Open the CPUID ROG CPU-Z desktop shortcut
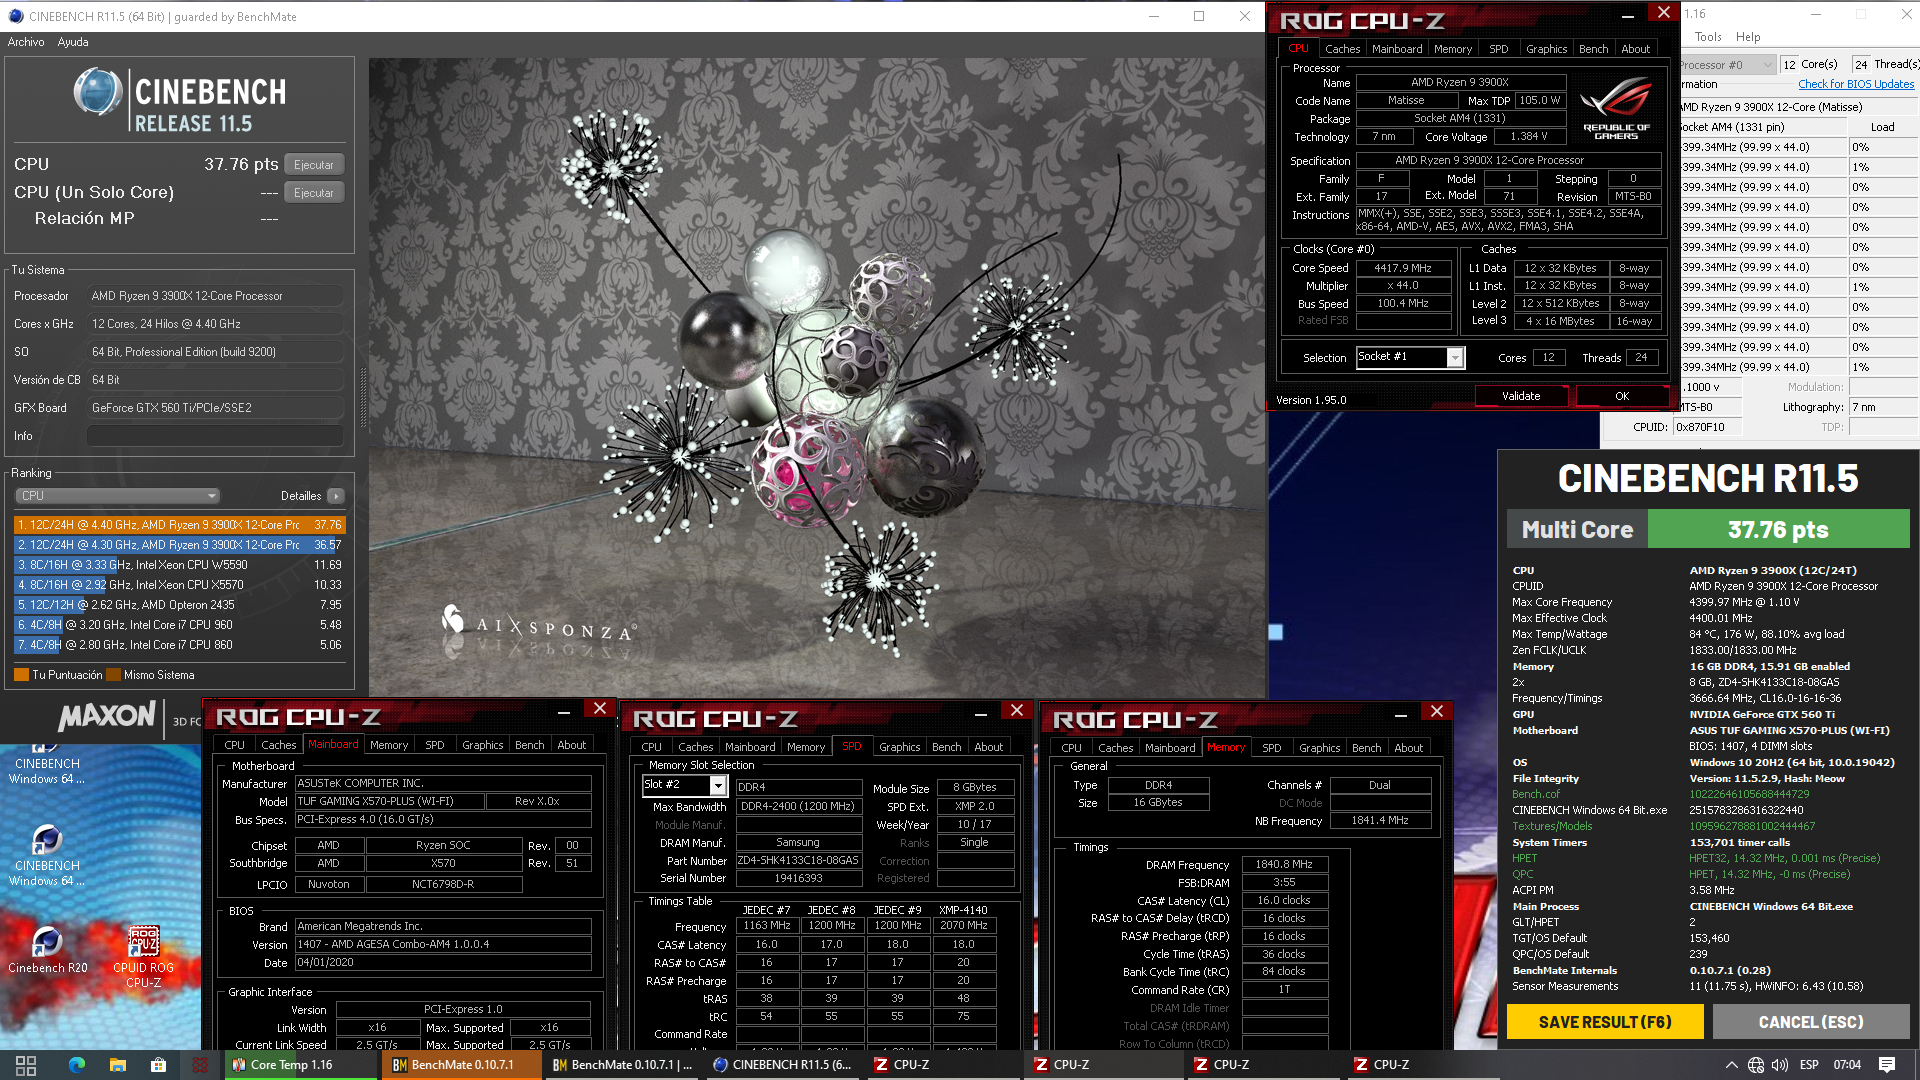1920x1080 pixels. tap(143, 957)
